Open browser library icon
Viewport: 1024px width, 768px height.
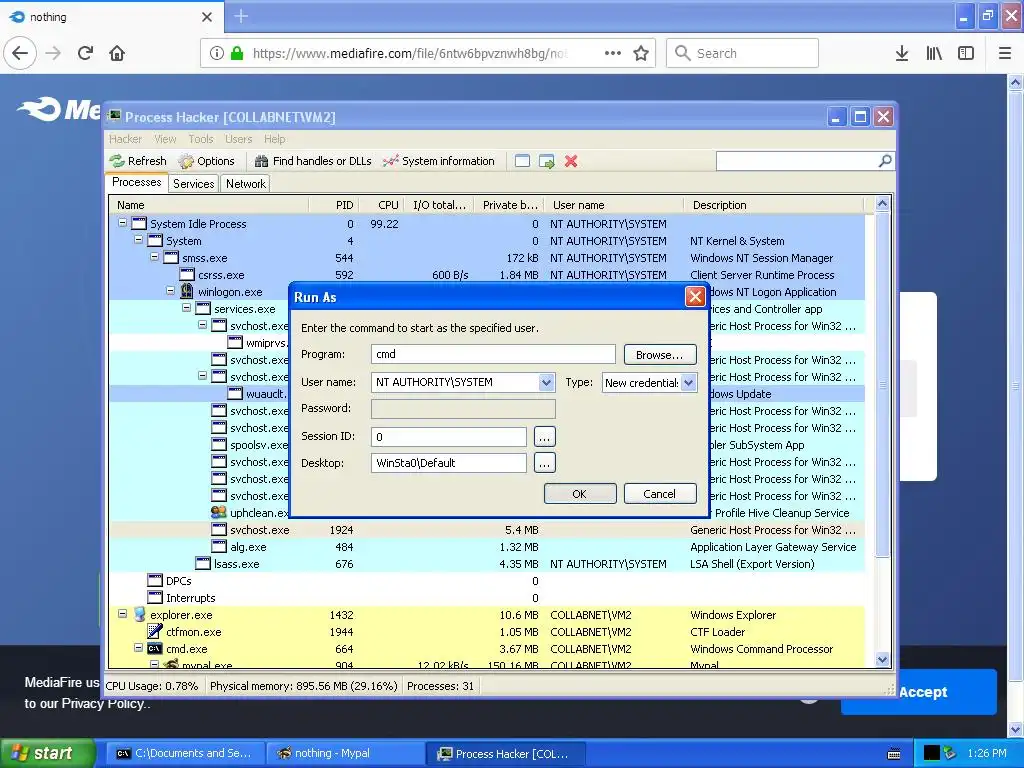(934, 53)
